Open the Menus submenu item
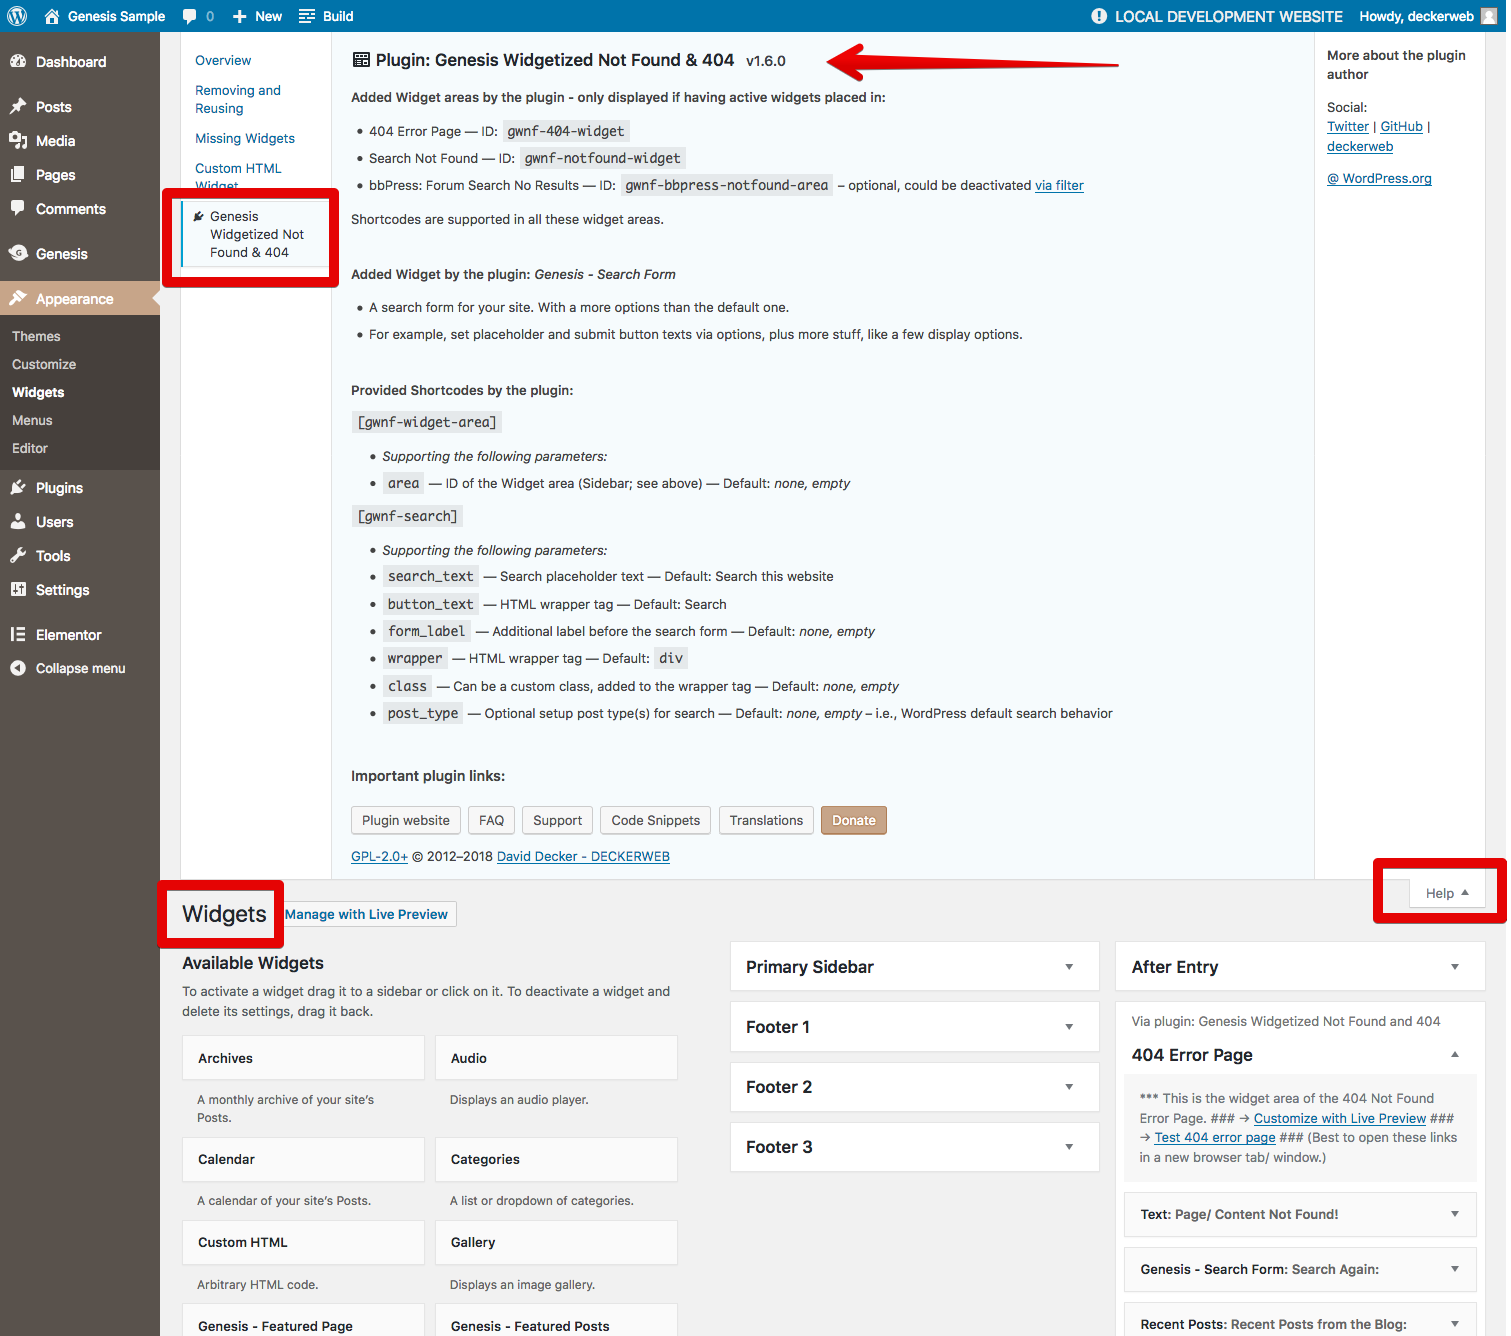This screenshot has height=1336, width=1511. pyautogui.click(x=32, y=420)
